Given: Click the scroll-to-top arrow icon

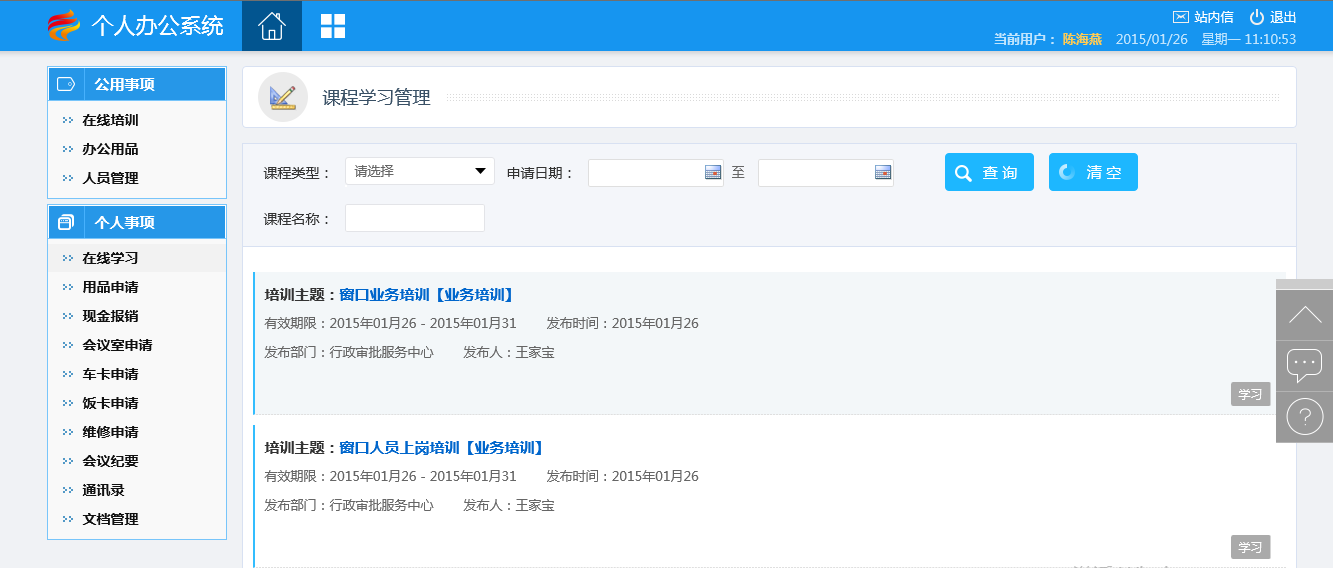Looking at the screenshot, I should pos(1304,315).
